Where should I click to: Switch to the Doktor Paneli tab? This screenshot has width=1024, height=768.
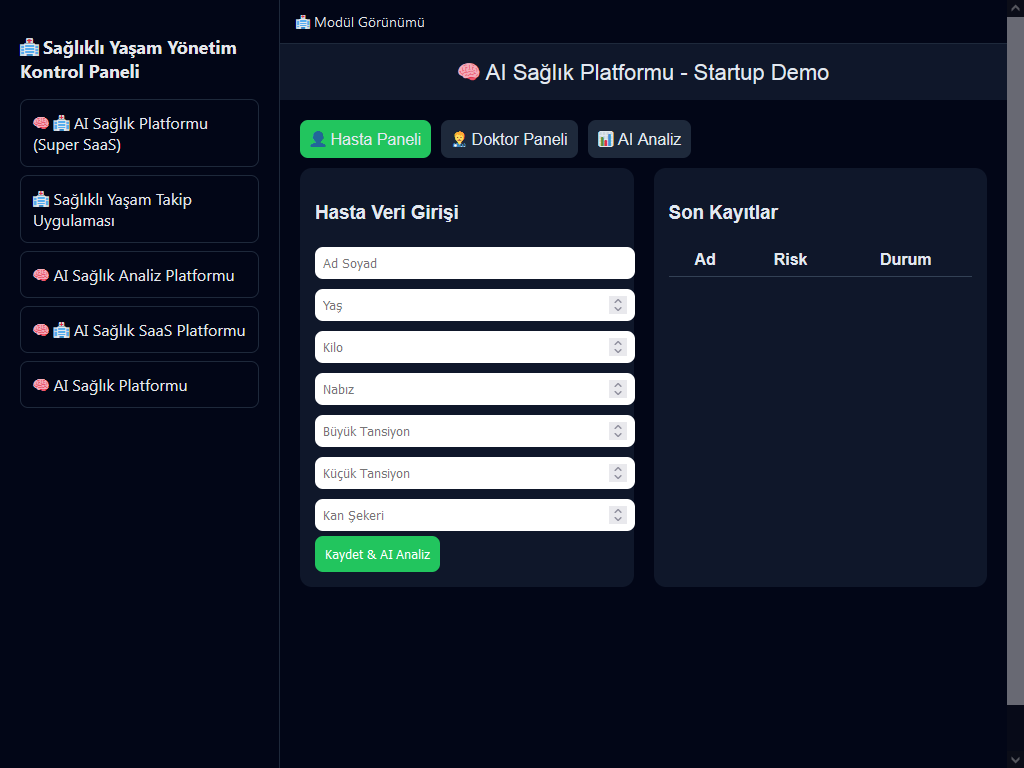pos(509,139)
